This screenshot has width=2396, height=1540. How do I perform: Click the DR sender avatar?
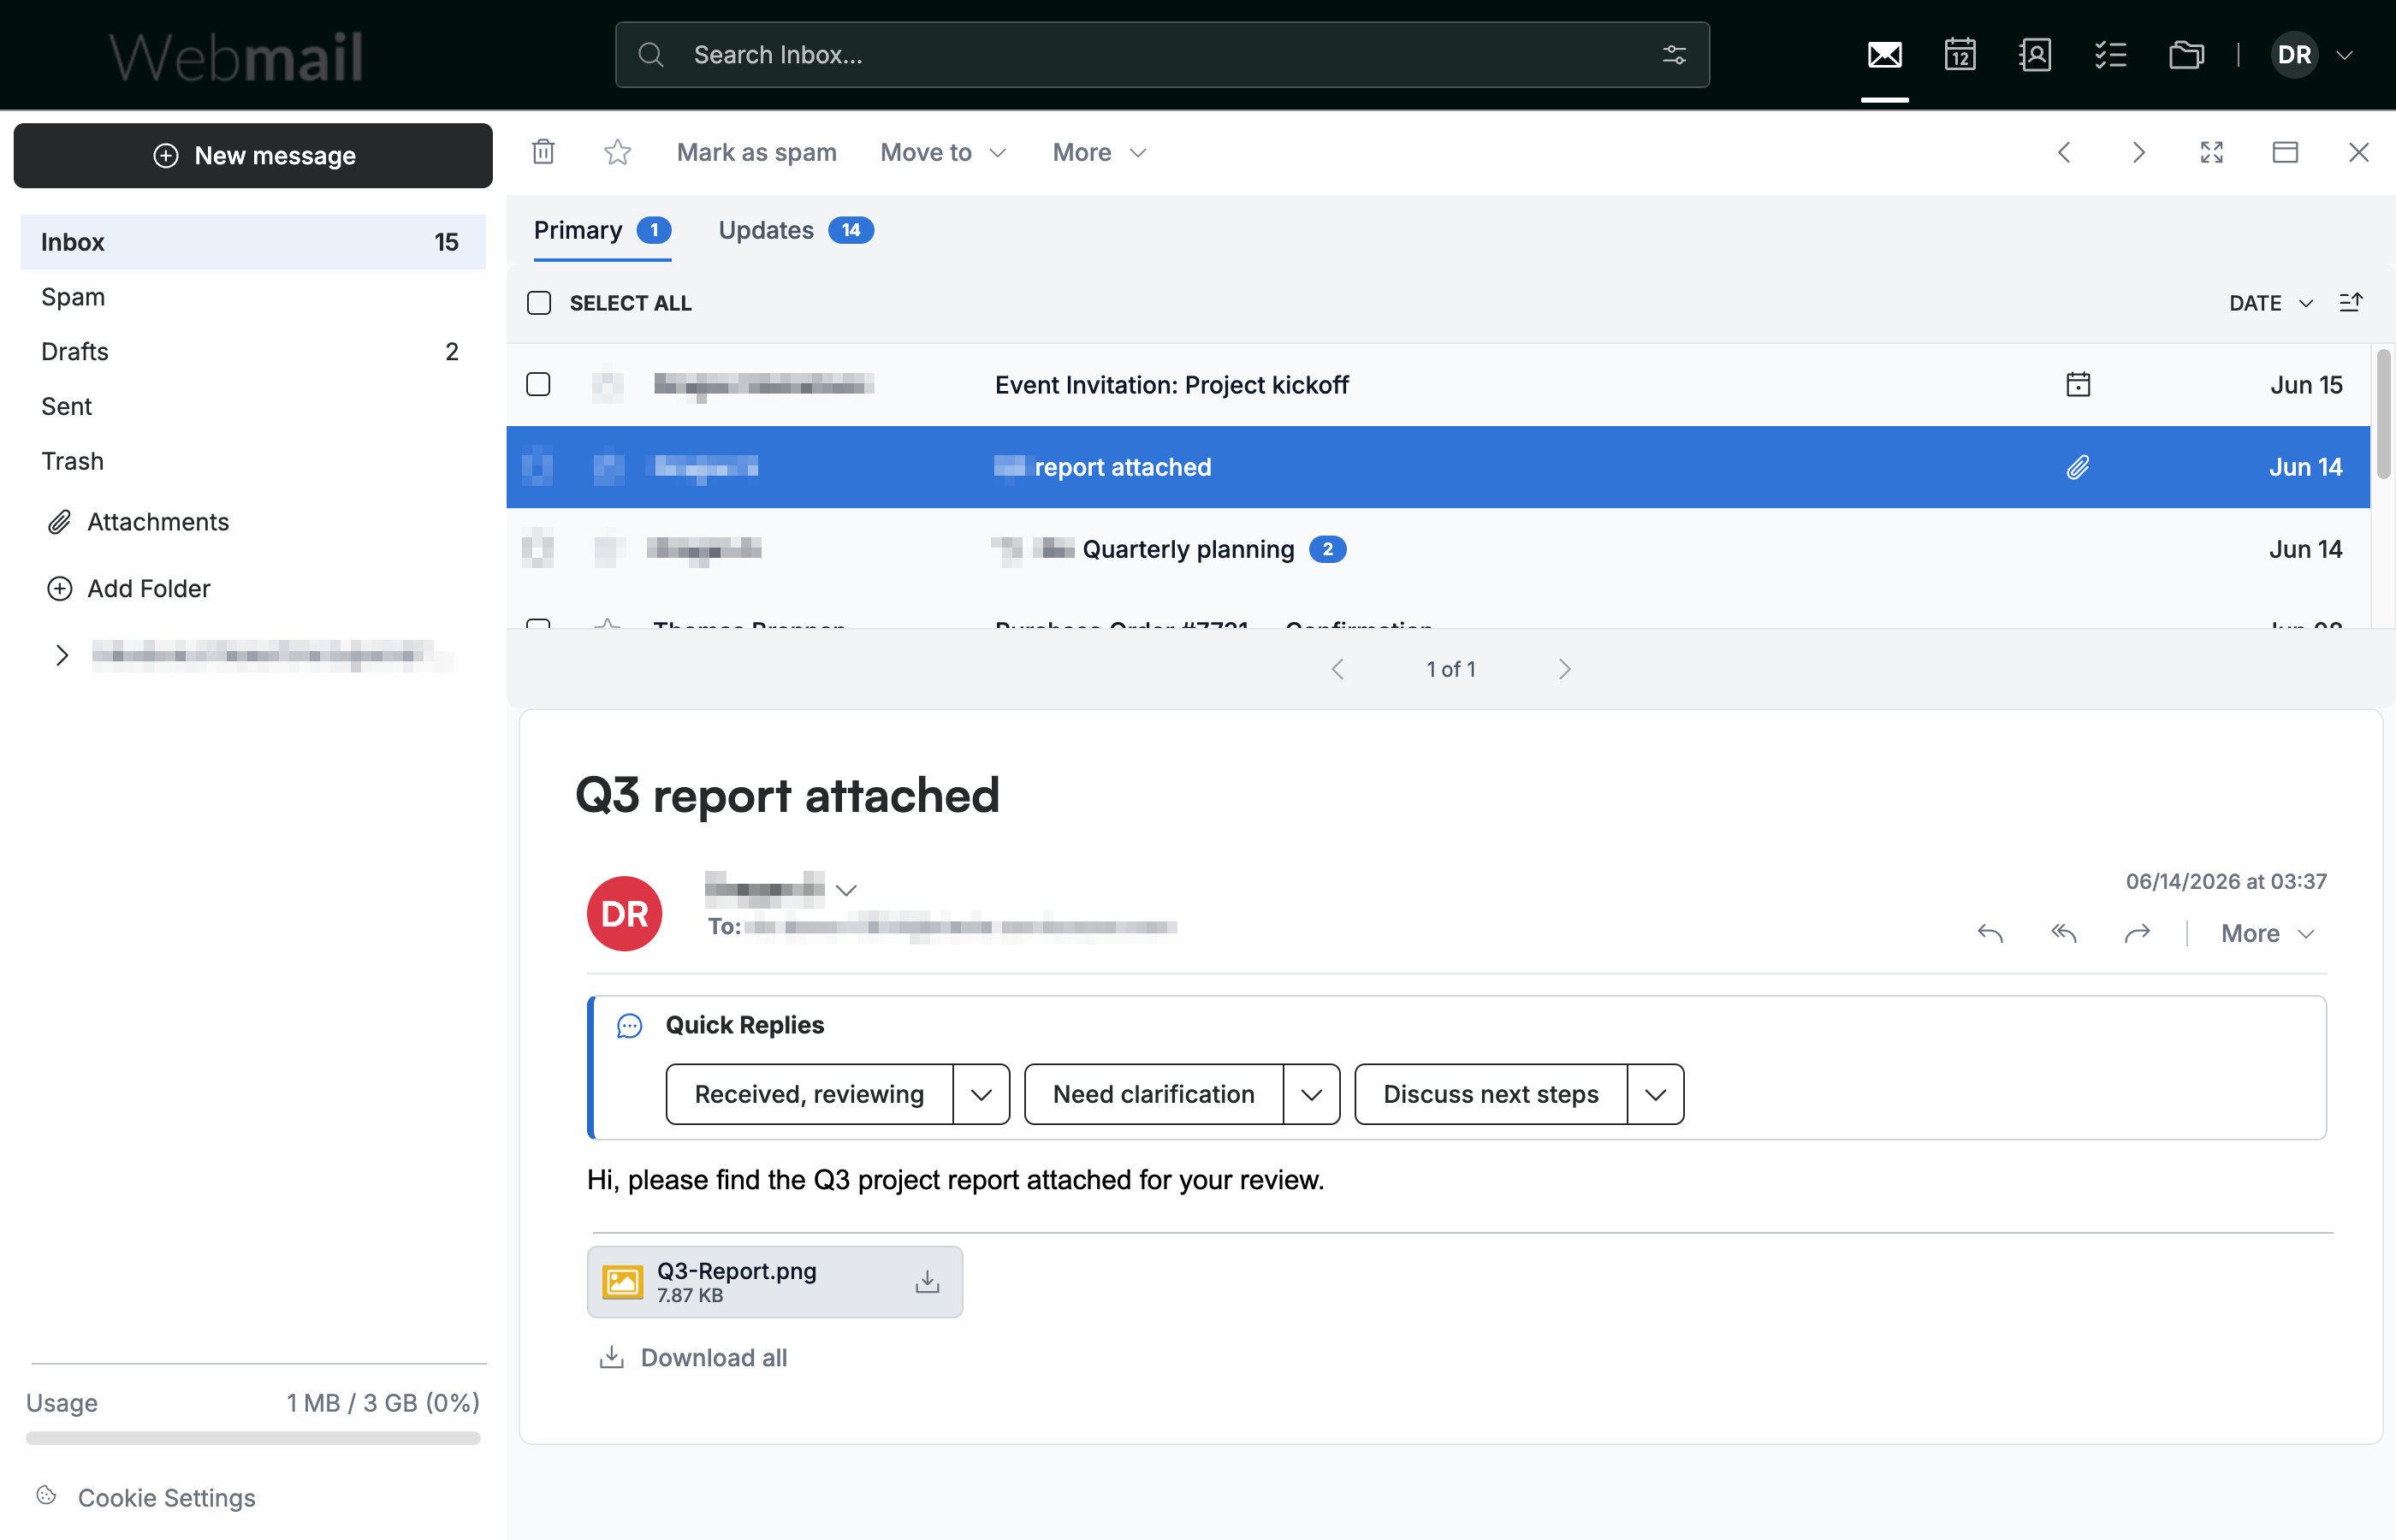(x=624, y=913)
